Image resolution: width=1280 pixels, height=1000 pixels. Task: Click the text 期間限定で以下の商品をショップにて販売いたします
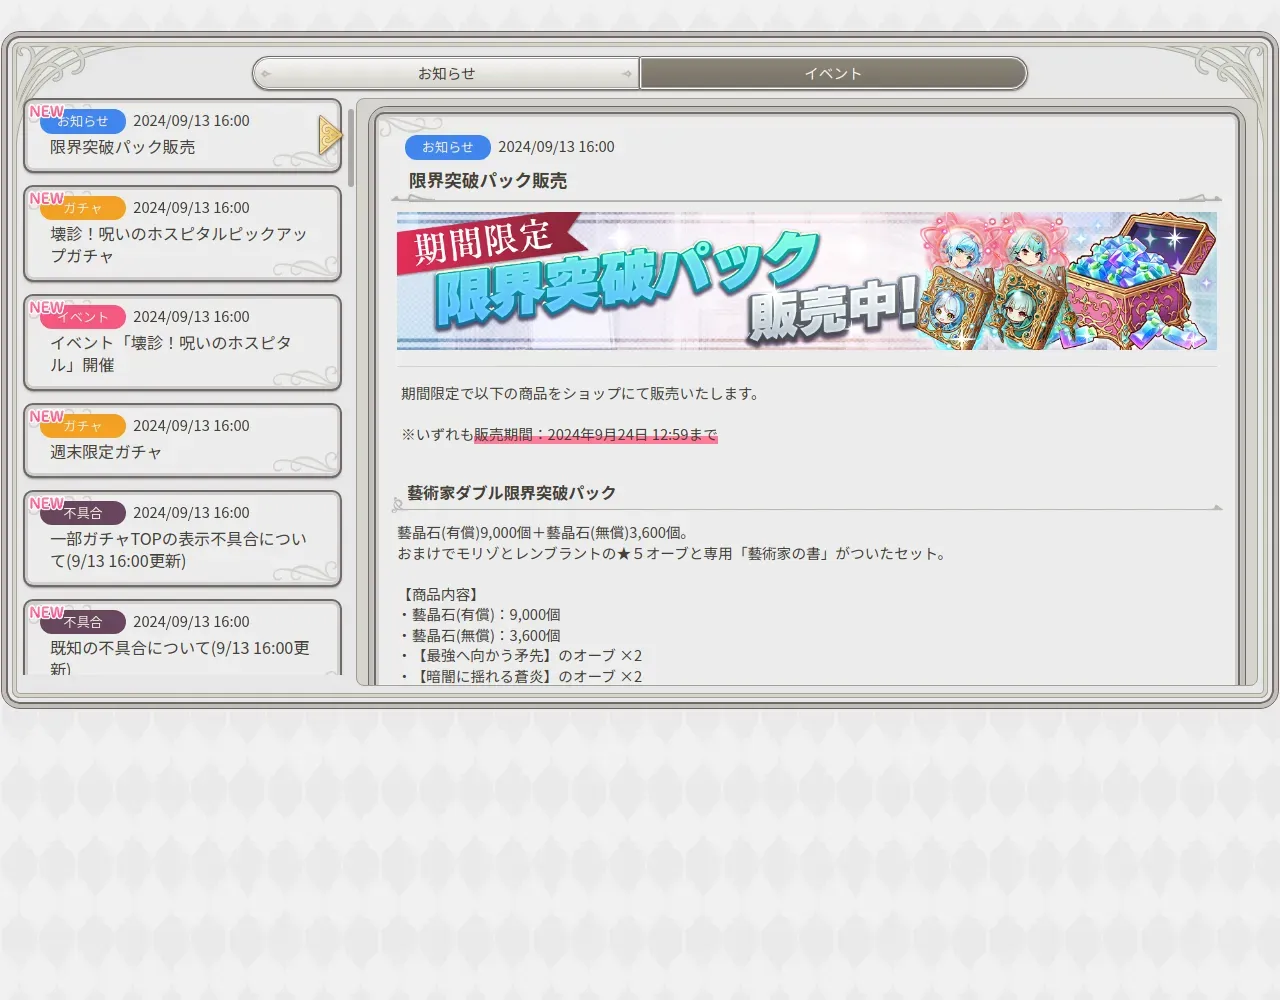click(582, 394)
